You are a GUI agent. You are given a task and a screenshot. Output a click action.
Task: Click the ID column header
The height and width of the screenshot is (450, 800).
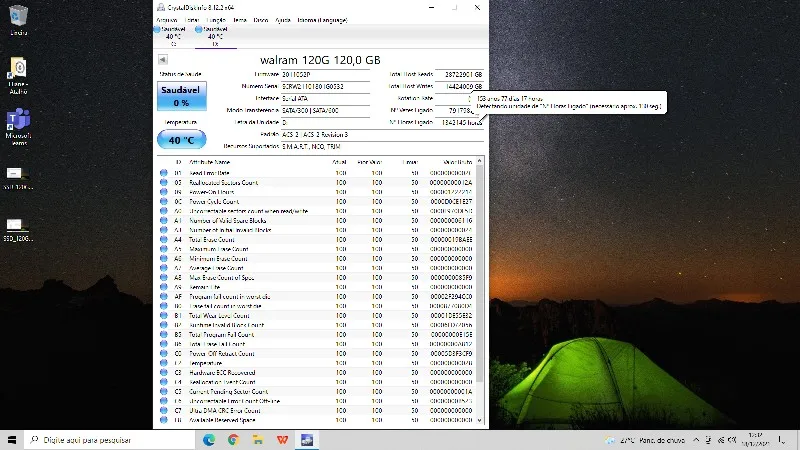[x=178, y=162]
